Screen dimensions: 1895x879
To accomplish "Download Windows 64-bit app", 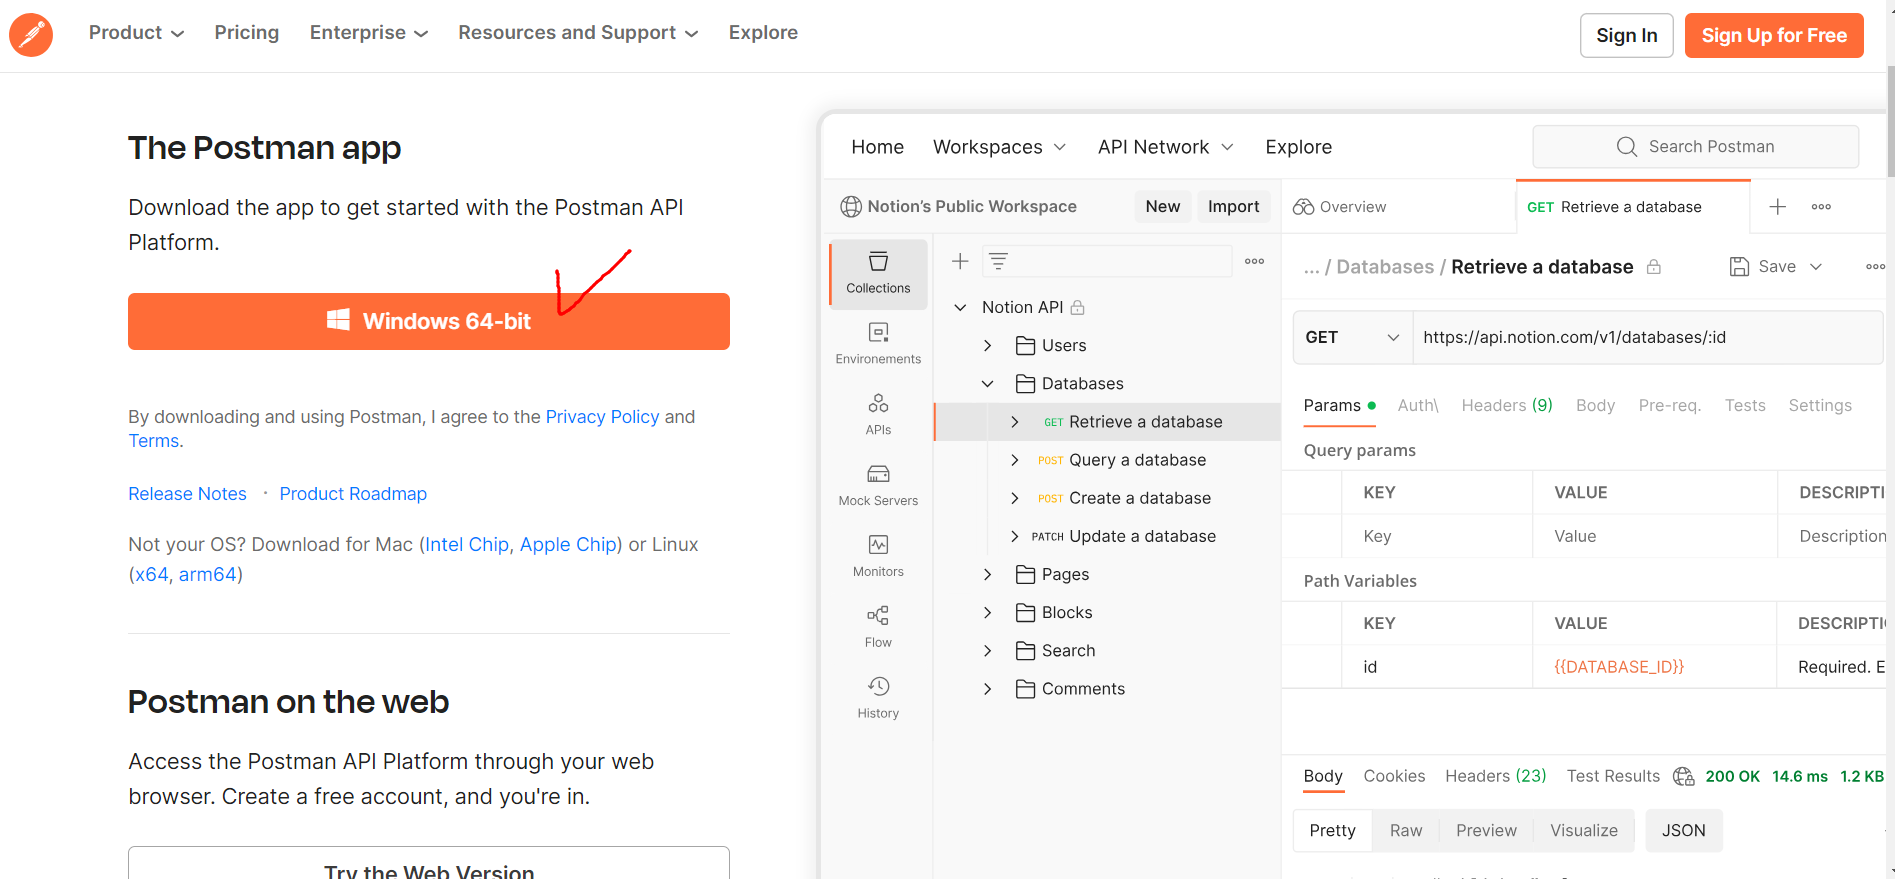I will point(429,322).
